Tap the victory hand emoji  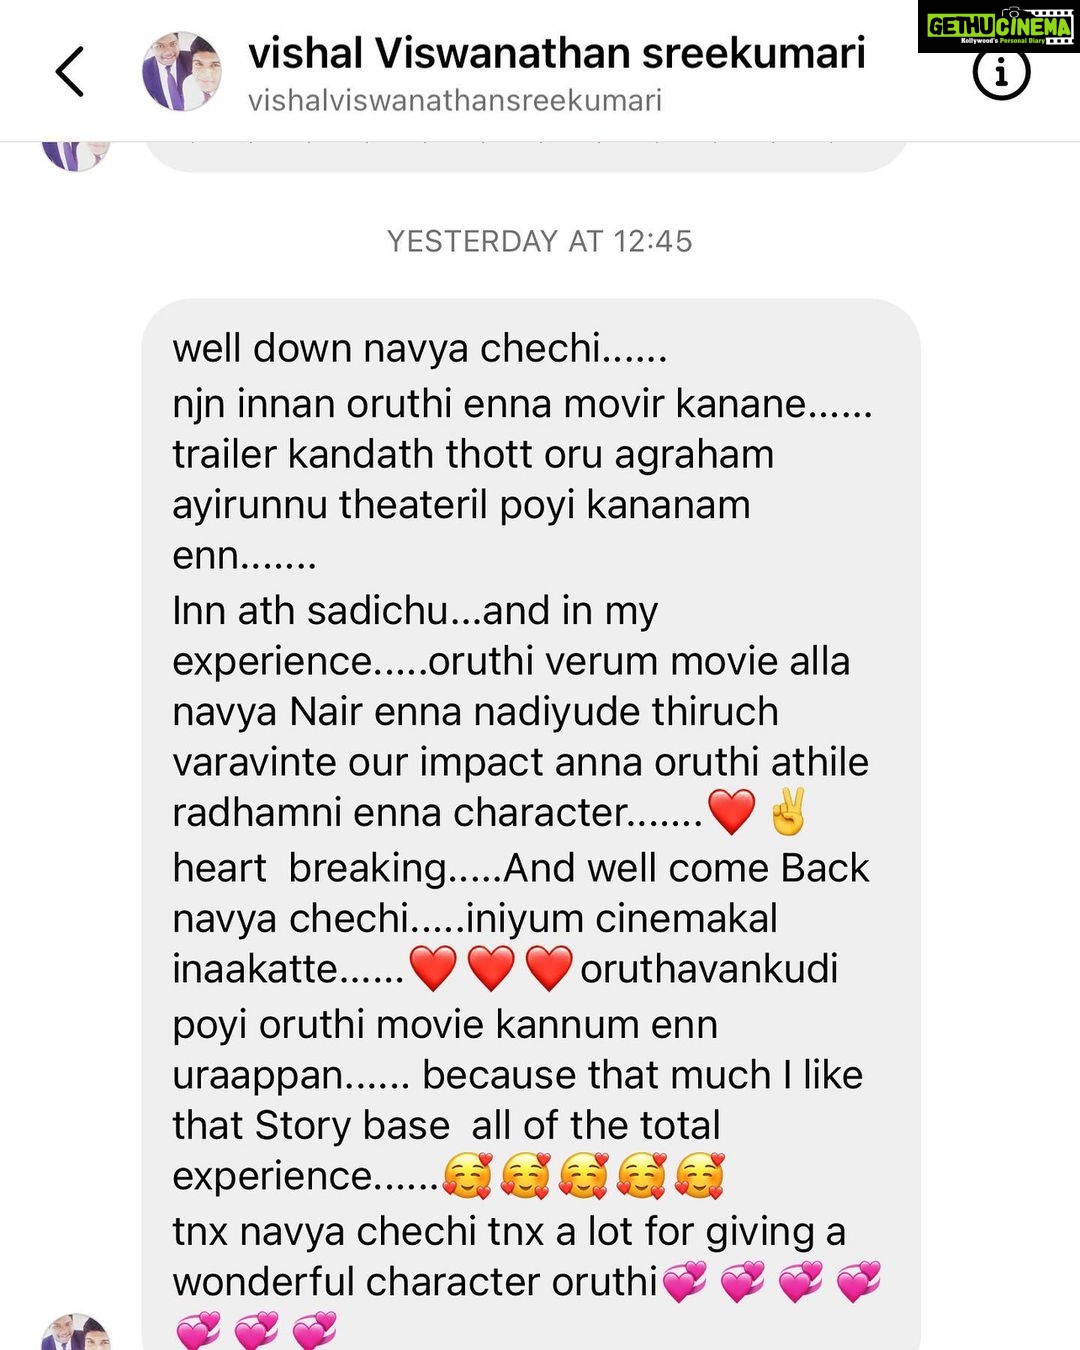coord(788,812)
